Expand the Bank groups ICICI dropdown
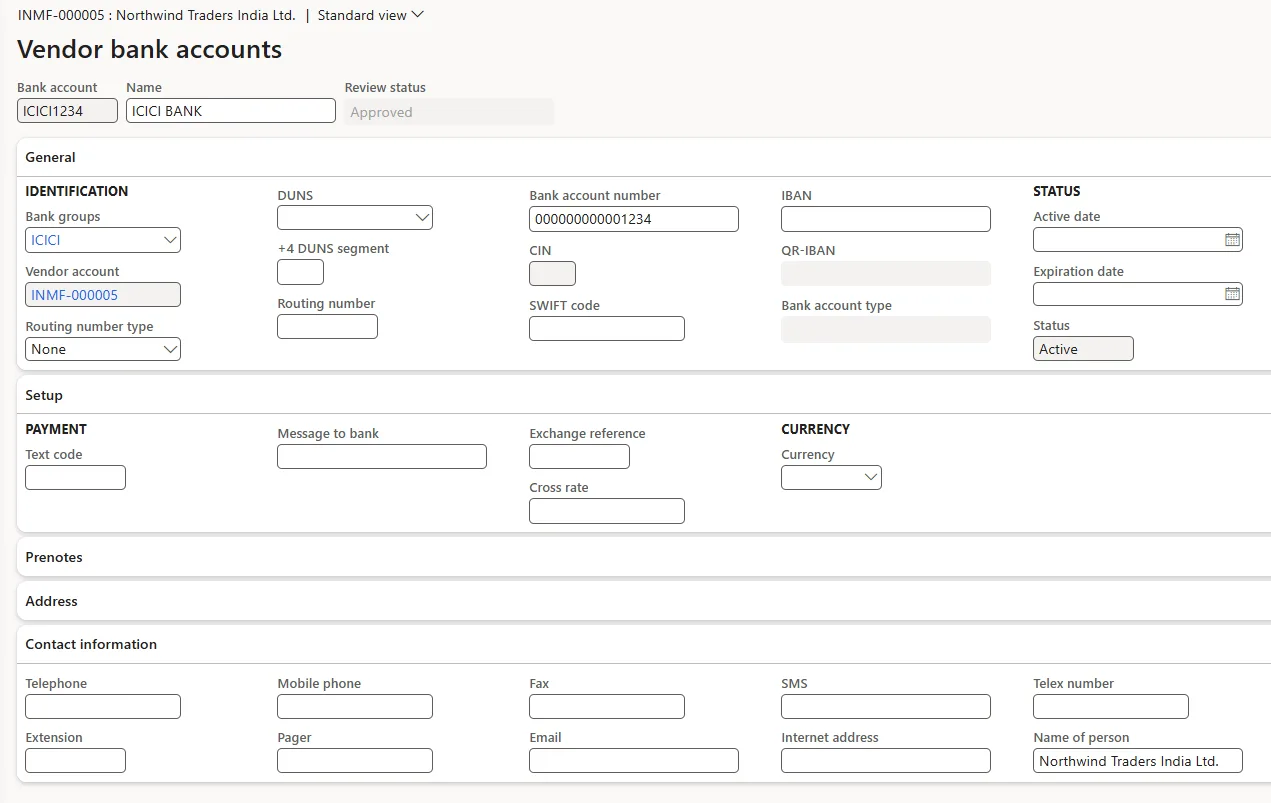Viewport: 1271px width, 803px height. pos(170,240)
